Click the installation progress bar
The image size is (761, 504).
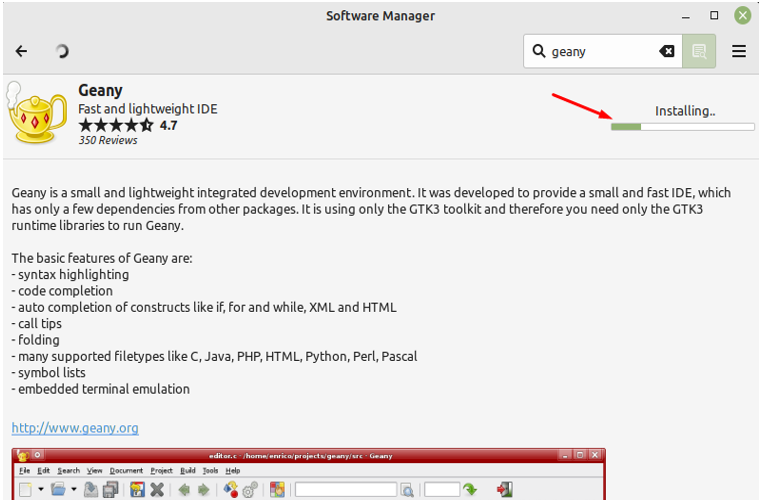pos(684,127)
